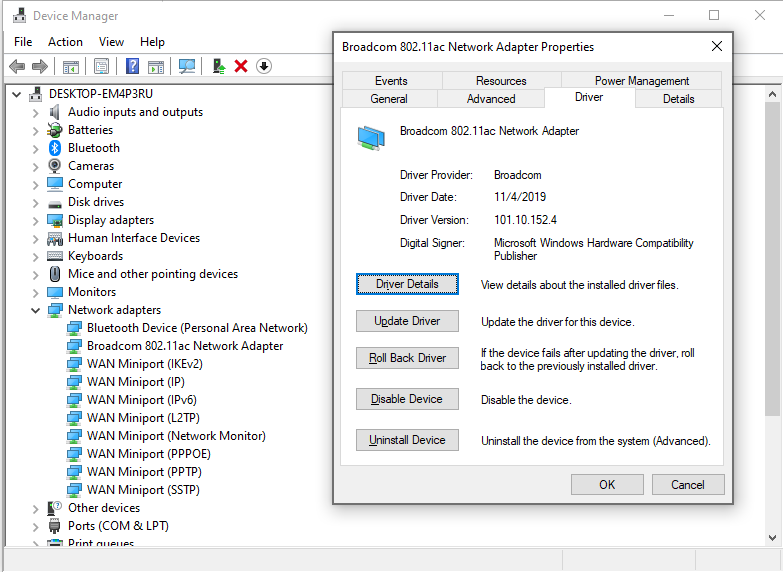Image resolution: width=783 pixels, height=572 pixels.
Task: Switch to the Resources tab
Action: click(x=501, y=80)
